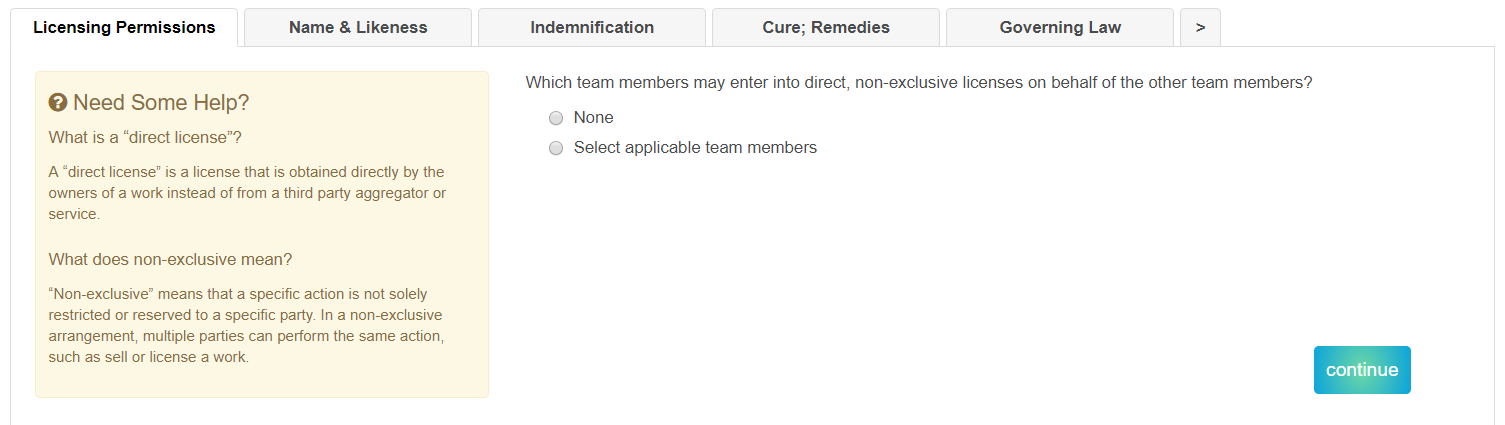Click the non-exclusive explanation paragraph
This screenshot has width=1505, height=425.
pos(247,325)
